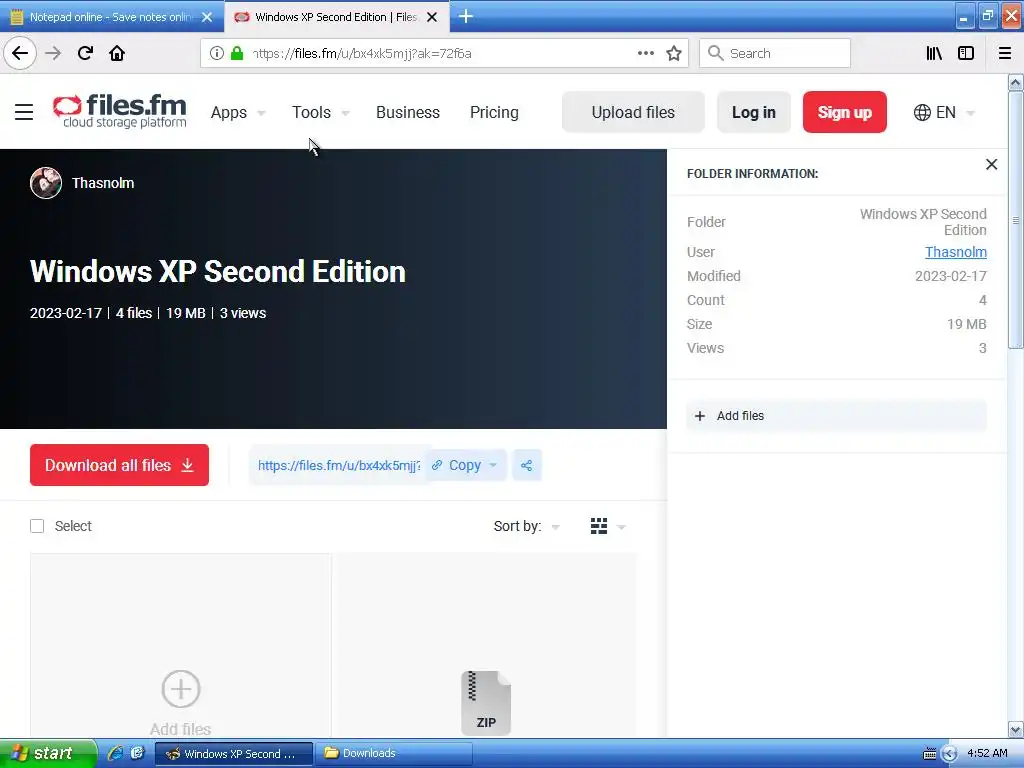Screen dimensions: 1024x768
Task: Tick the Select checkbox
Action: [x=37, y=526]
